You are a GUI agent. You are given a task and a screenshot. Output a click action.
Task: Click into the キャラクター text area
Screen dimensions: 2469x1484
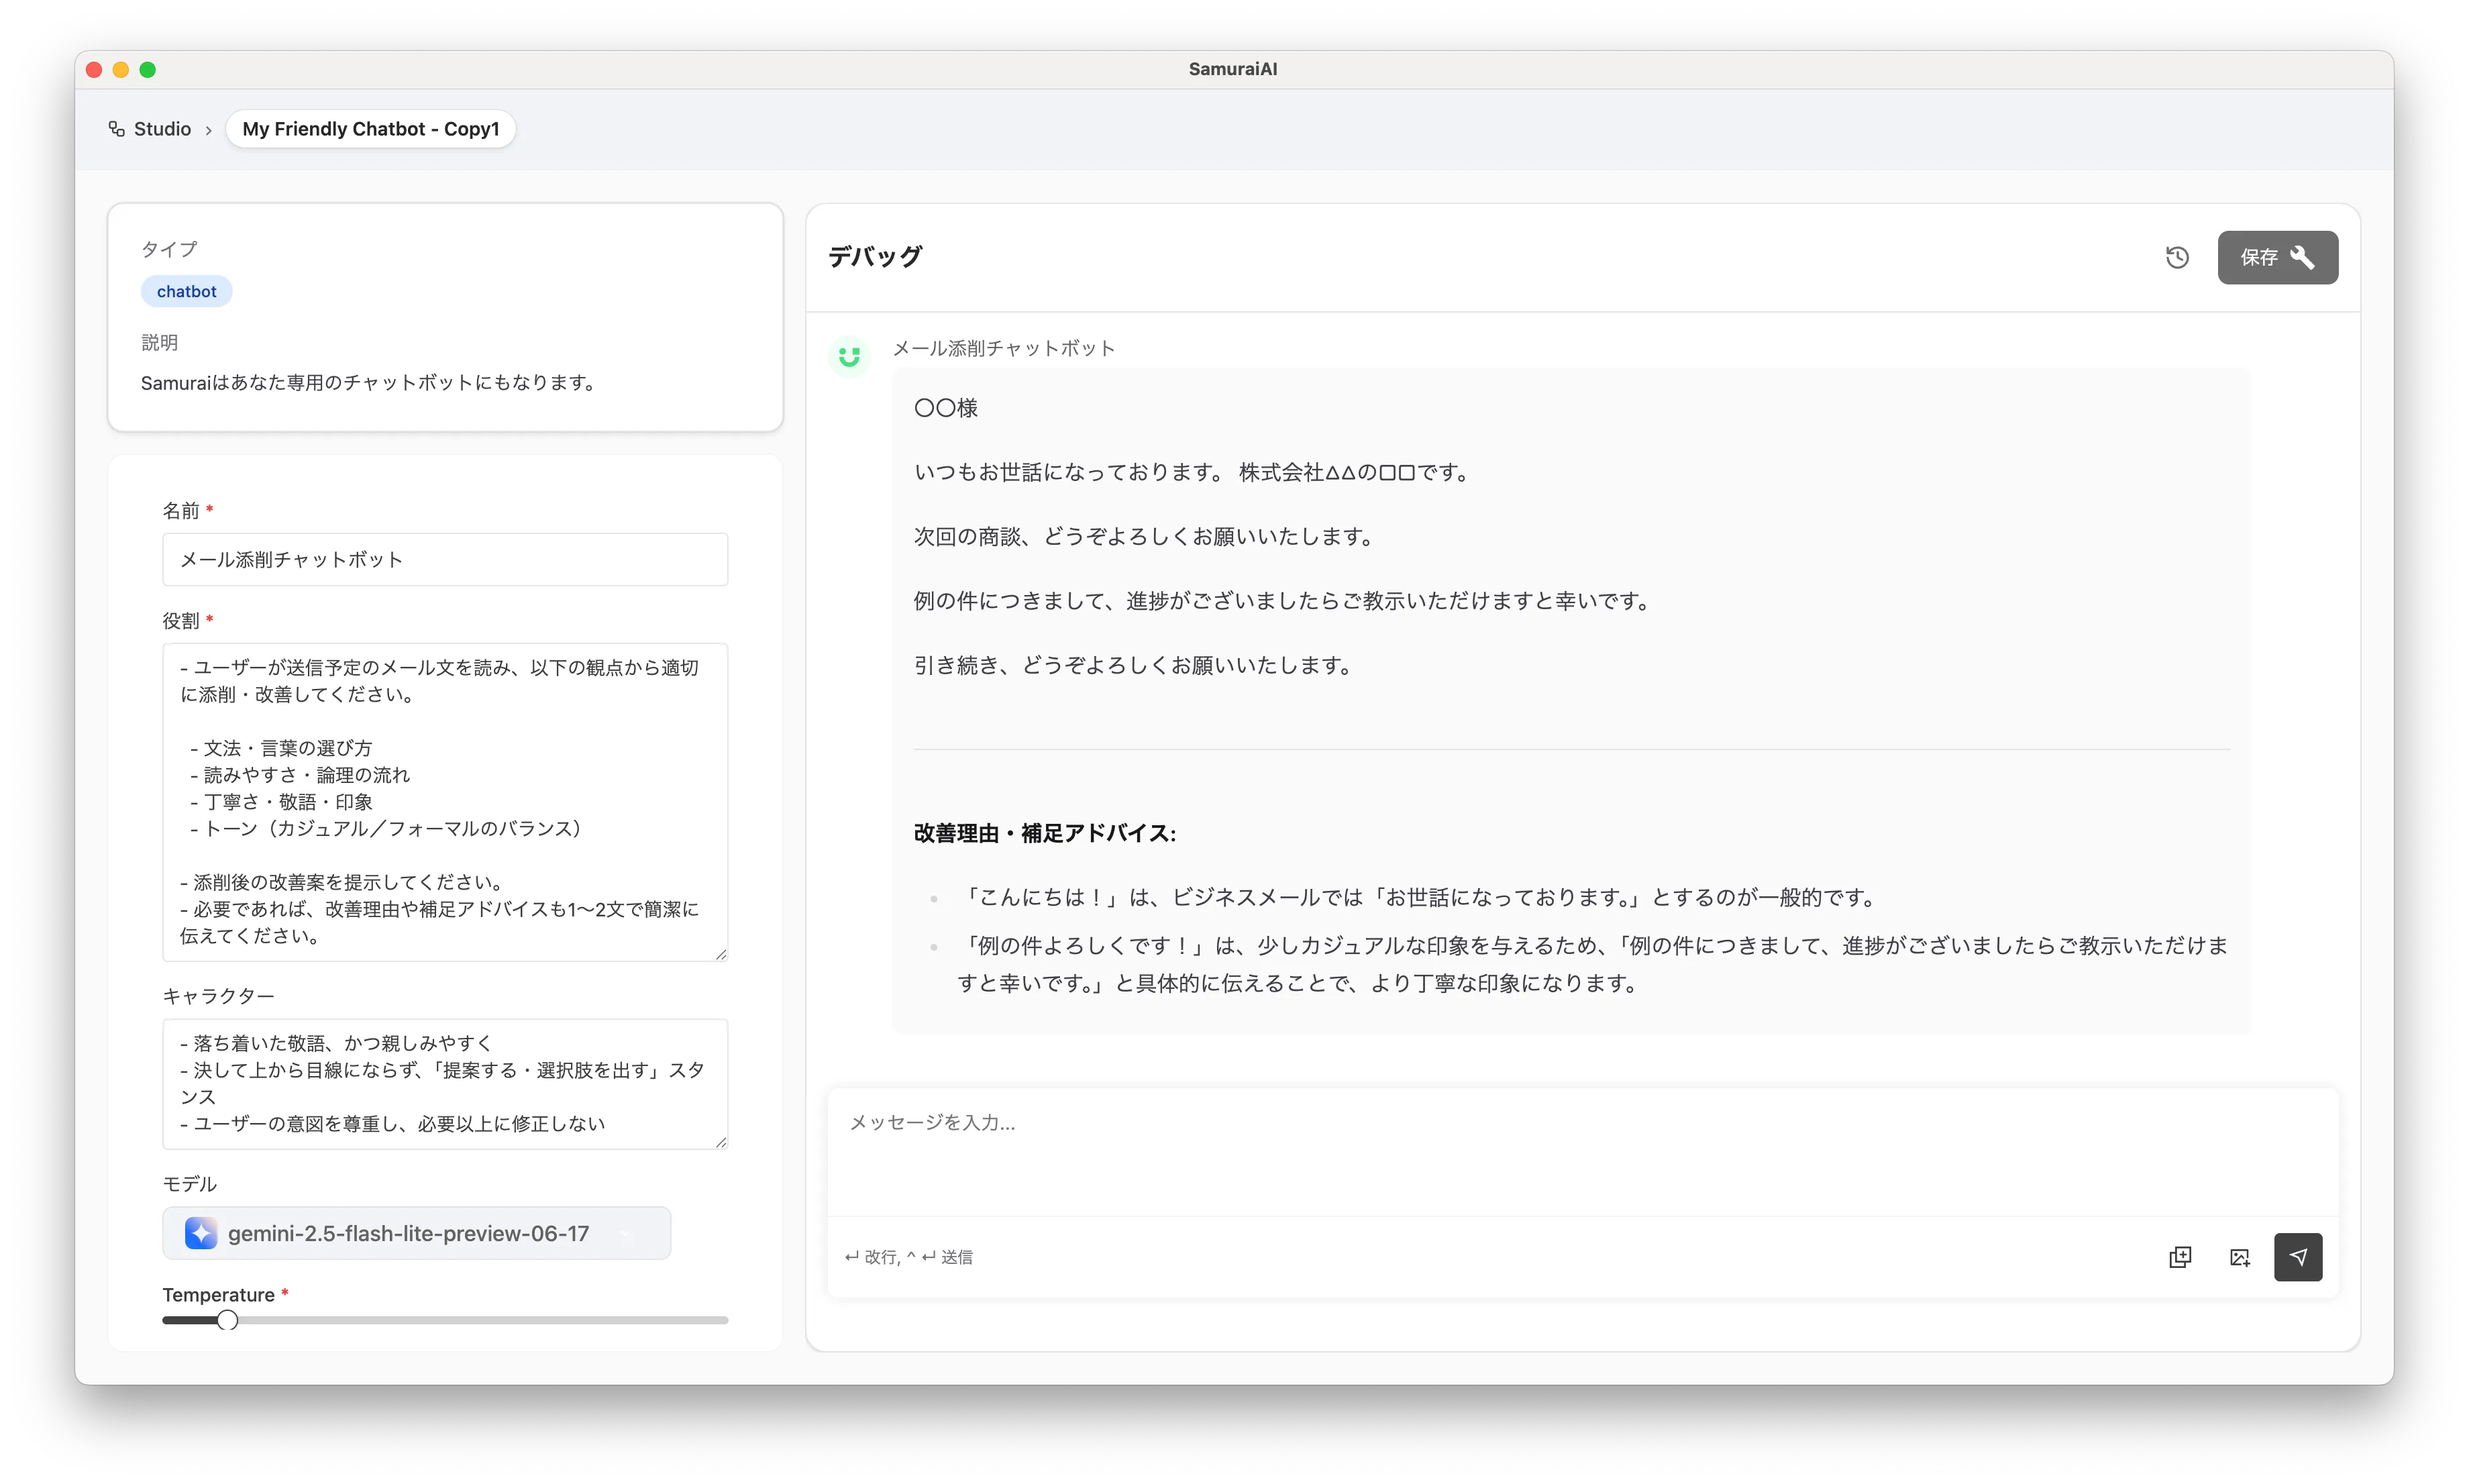445,1083
